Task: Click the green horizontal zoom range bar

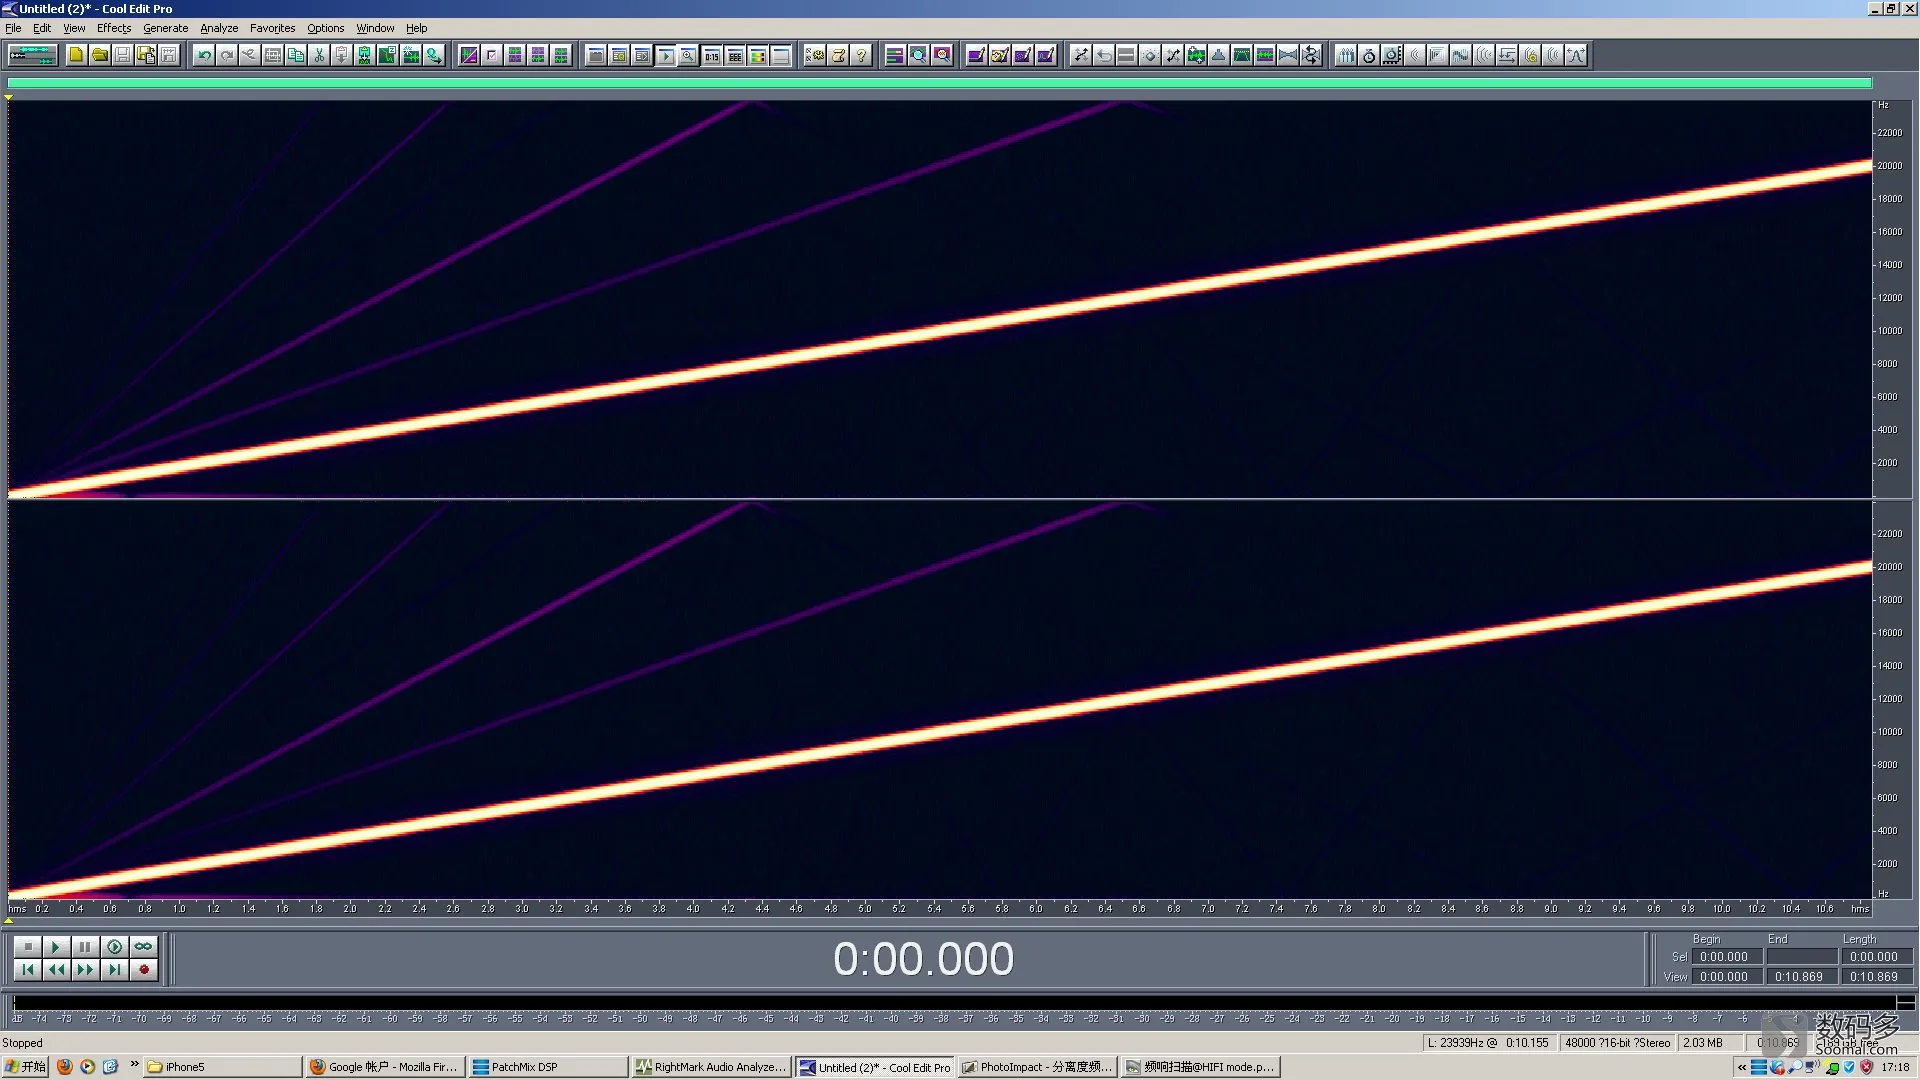Action: point(940,84)
